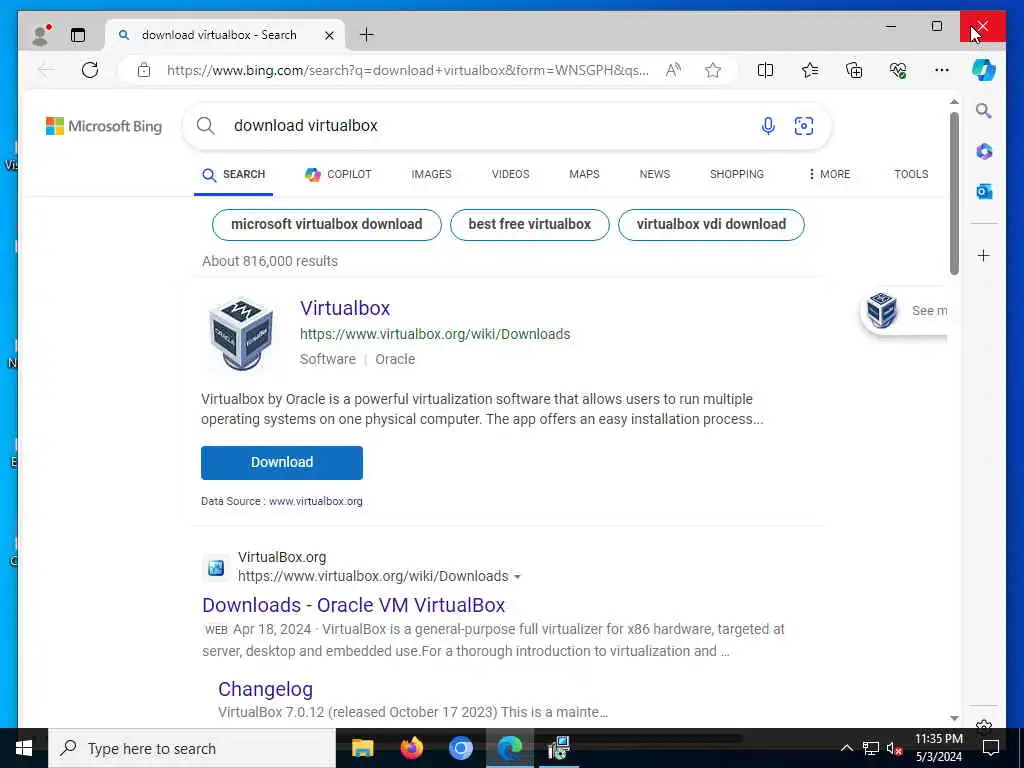1024x768 pixels.
Task: Open File Explorer from taskbar
Action: (x=362, y=748)
